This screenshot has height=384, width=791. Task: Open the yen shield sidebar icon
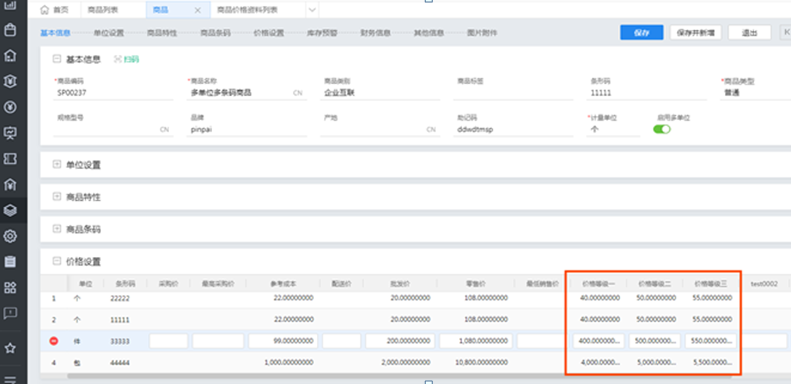10,81
